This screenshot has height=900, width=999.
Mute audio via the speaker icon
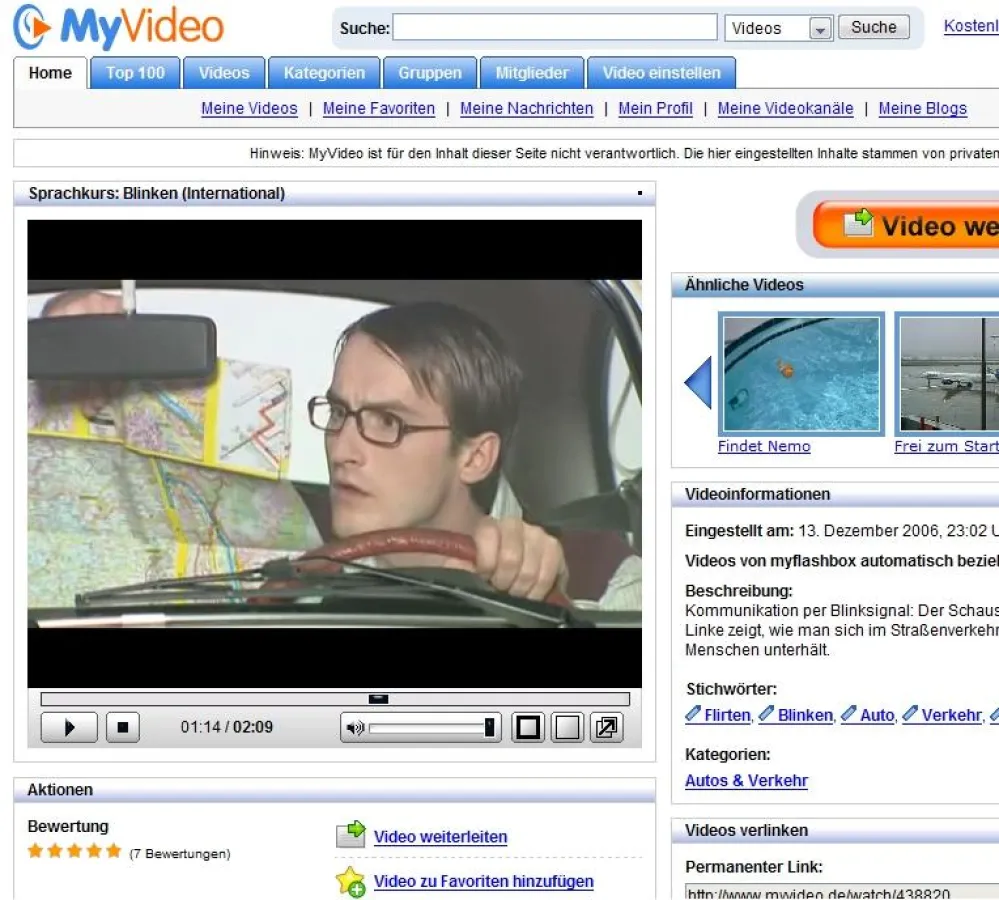tap(354, 728)
